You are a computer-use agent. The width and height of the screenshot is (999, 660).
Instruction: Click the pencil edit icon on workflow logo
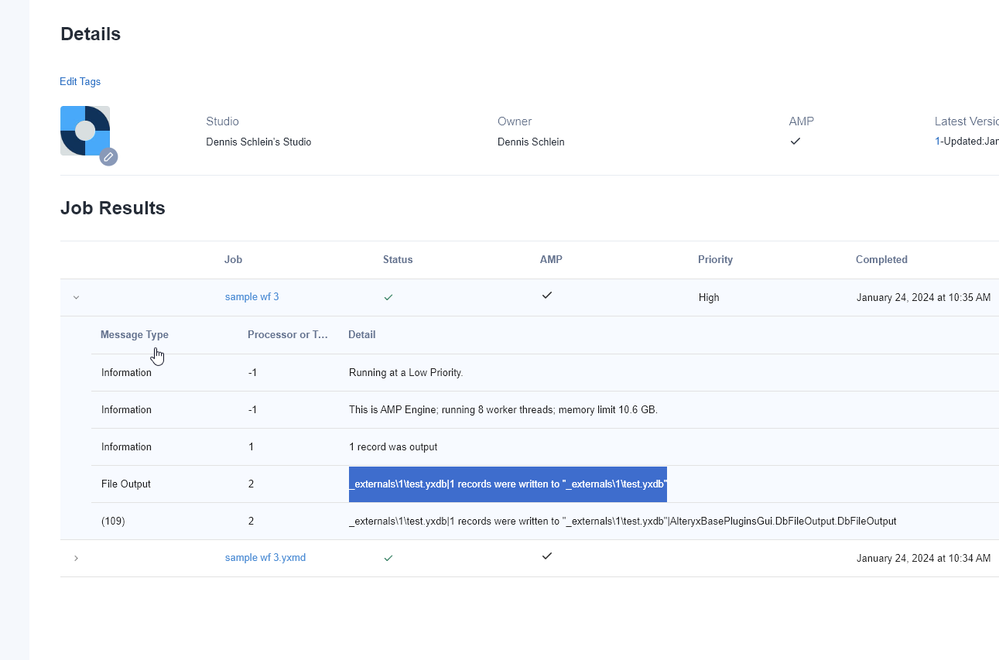108,157
